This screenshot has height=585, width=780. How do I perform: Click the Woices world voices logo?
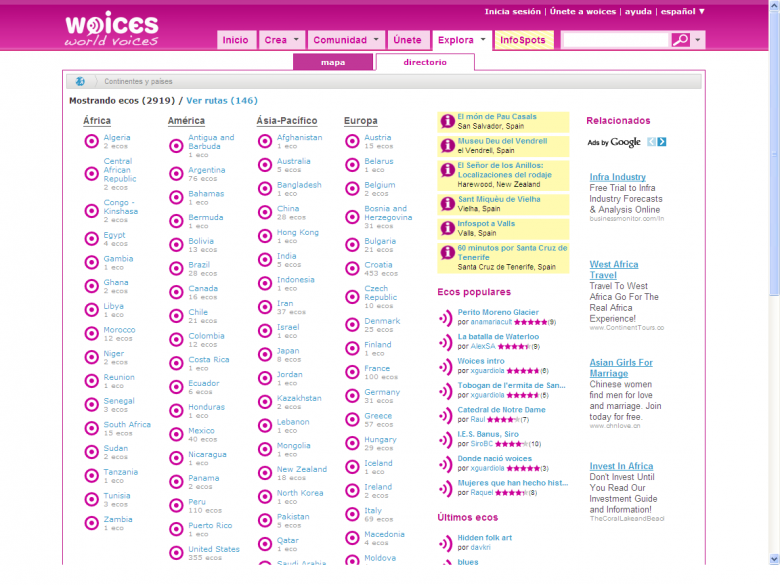point(111,29)
